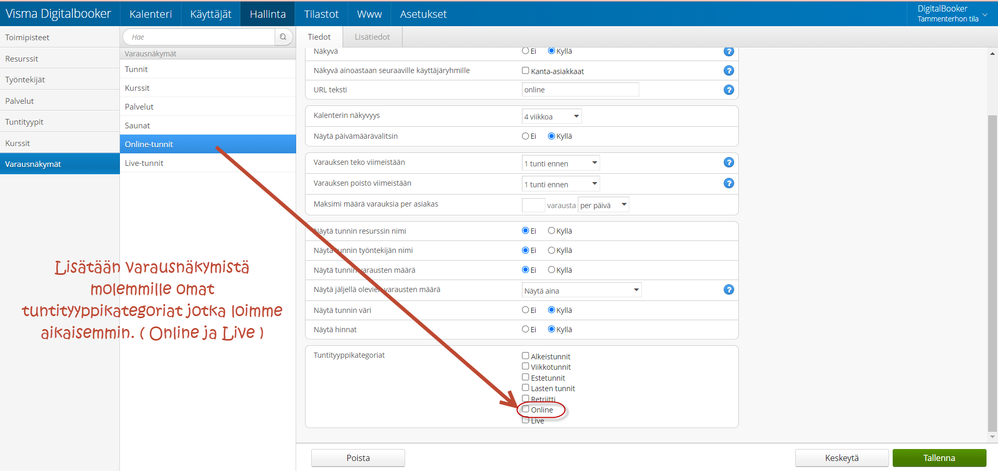Open the Varauksen poisto viimeistään dropdown

(560, 184)
